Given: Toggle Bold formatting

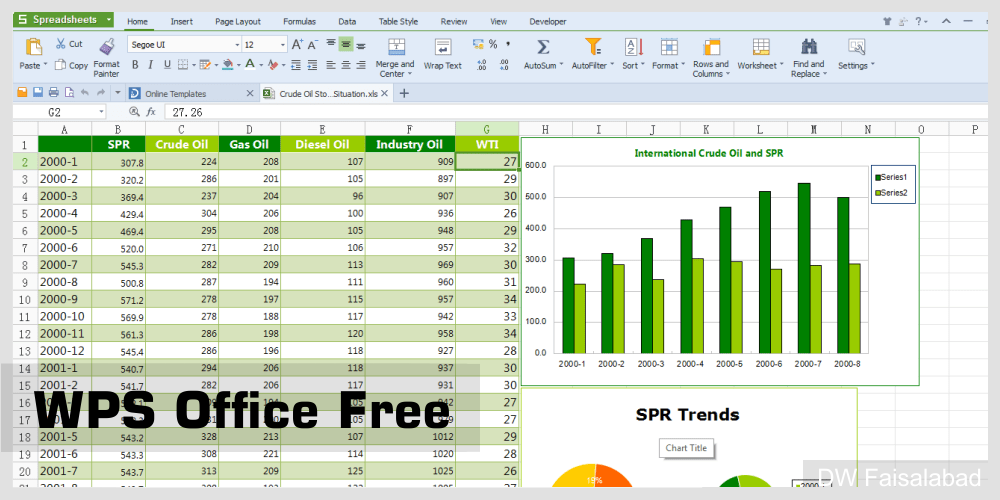Looking at the screenshot, I should point(135,64).
